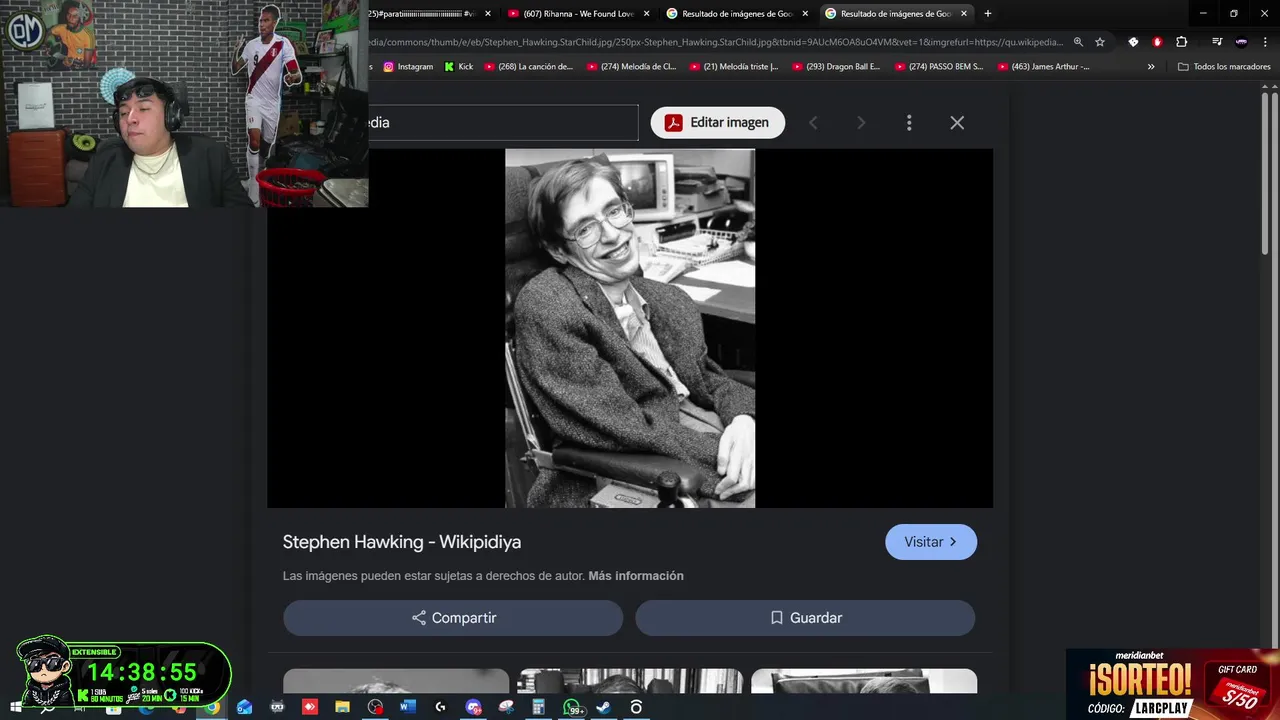
Task: Open the (274) Melodía de Cl... bookmark
Action: [632, 67]
